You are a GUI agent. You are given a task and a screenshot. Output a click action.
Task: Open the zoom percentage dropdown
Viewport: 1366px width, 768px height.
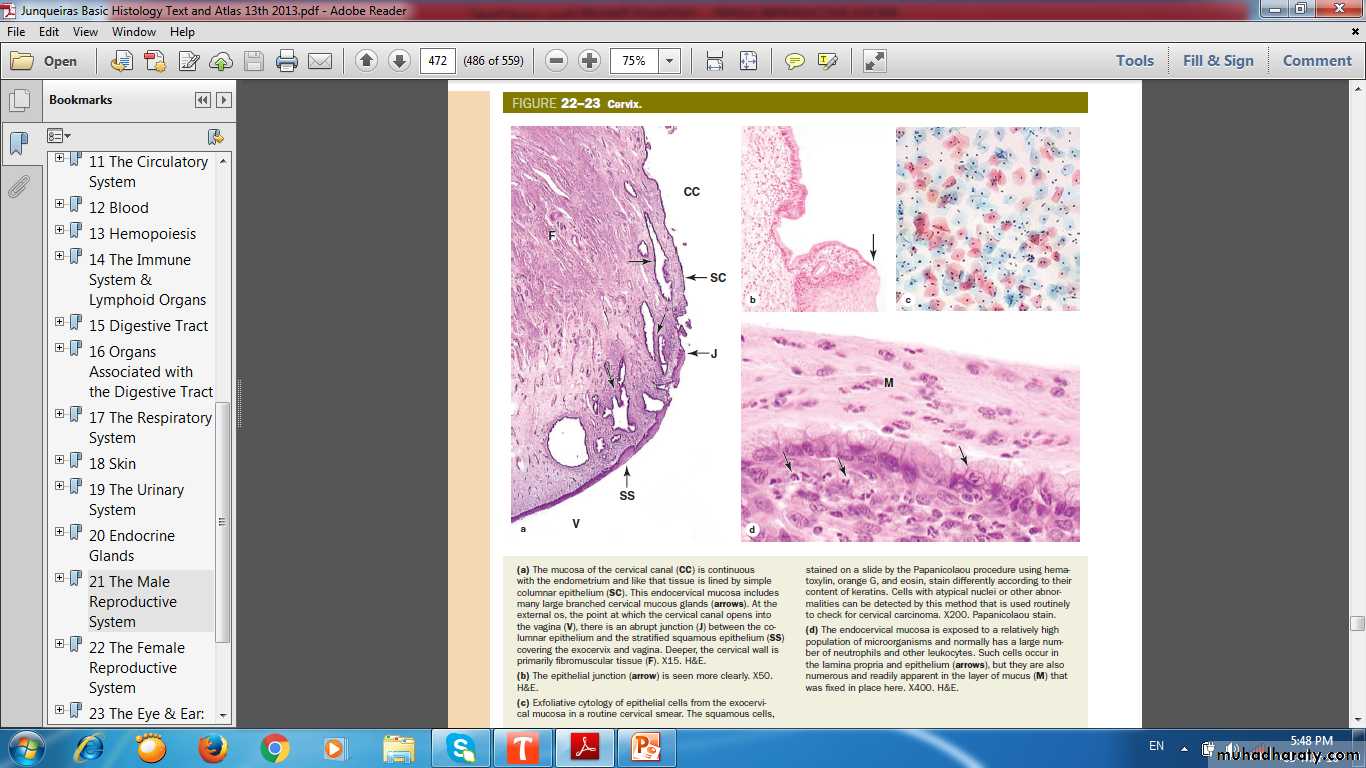pos(670,61)
